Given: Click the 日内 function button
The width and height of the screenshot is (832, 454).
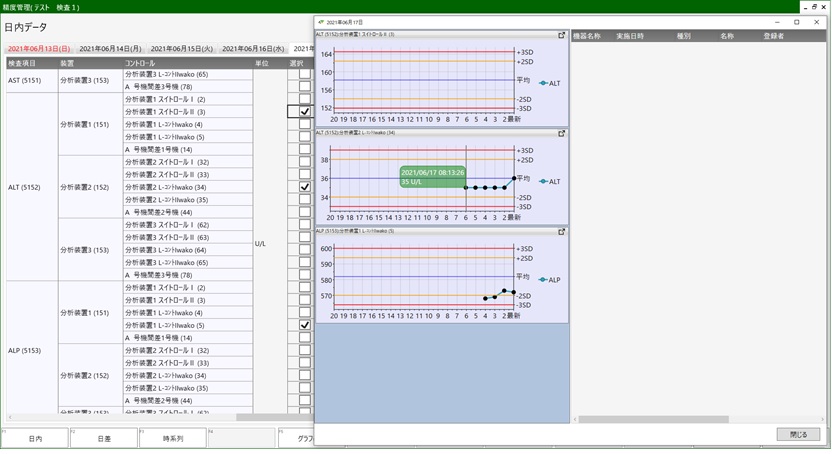Looking at the screenshot, I should (x=35, y=438).
